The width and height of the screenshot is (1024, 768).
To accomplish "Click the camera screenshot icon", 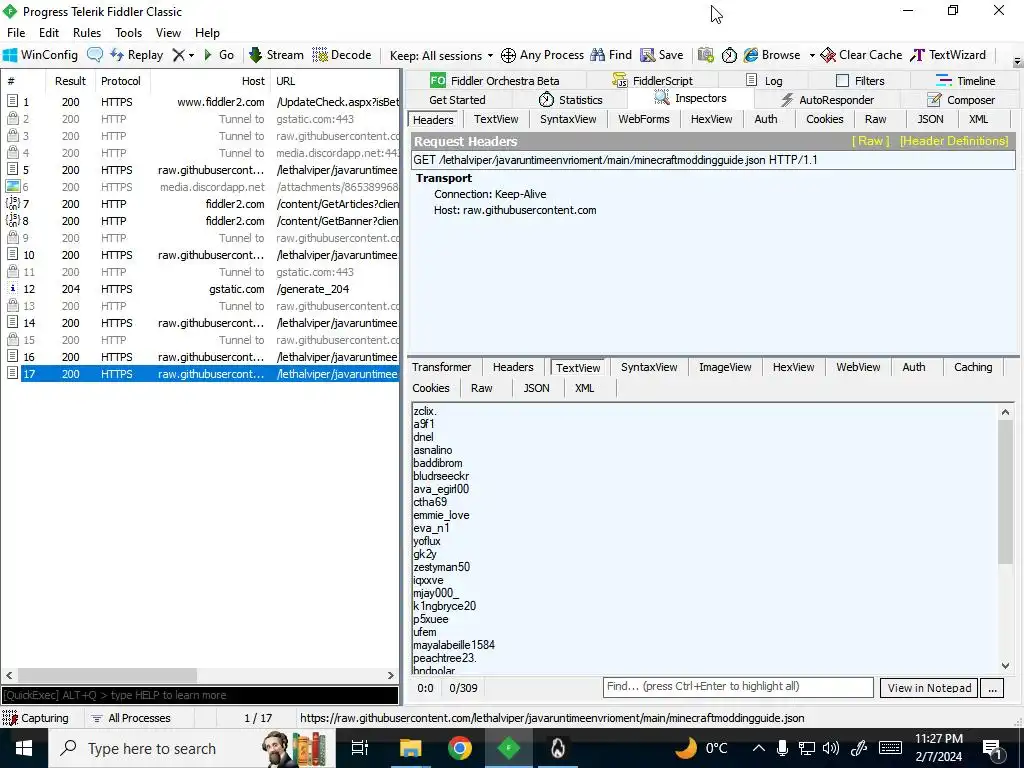I will (x=705, y=55).
